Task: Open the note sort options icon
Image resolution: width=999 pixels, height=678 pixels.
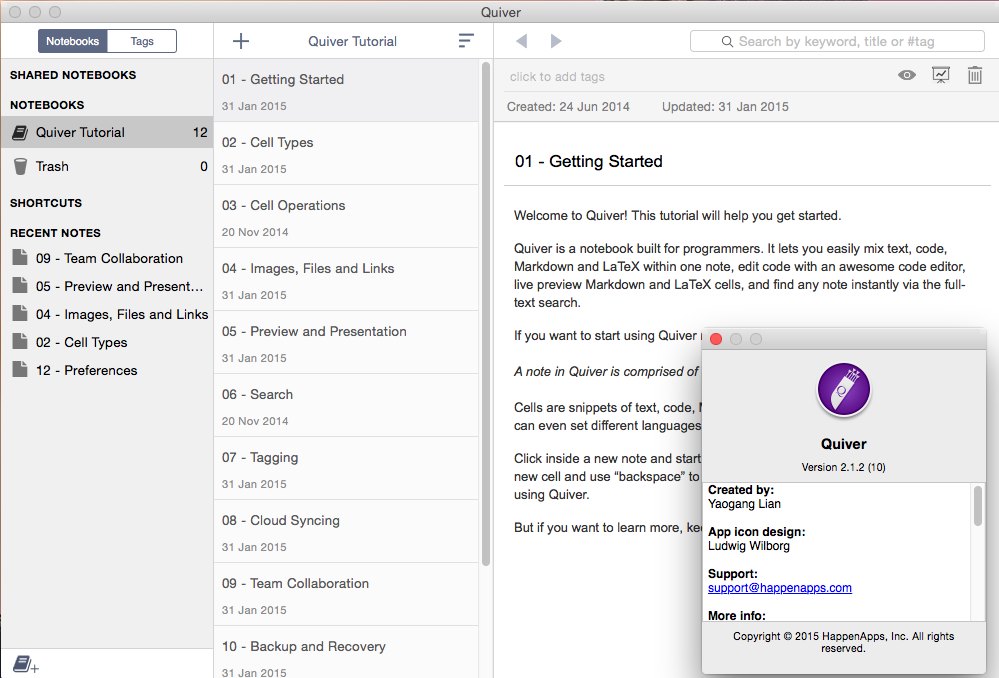Action: pos(466,41)
